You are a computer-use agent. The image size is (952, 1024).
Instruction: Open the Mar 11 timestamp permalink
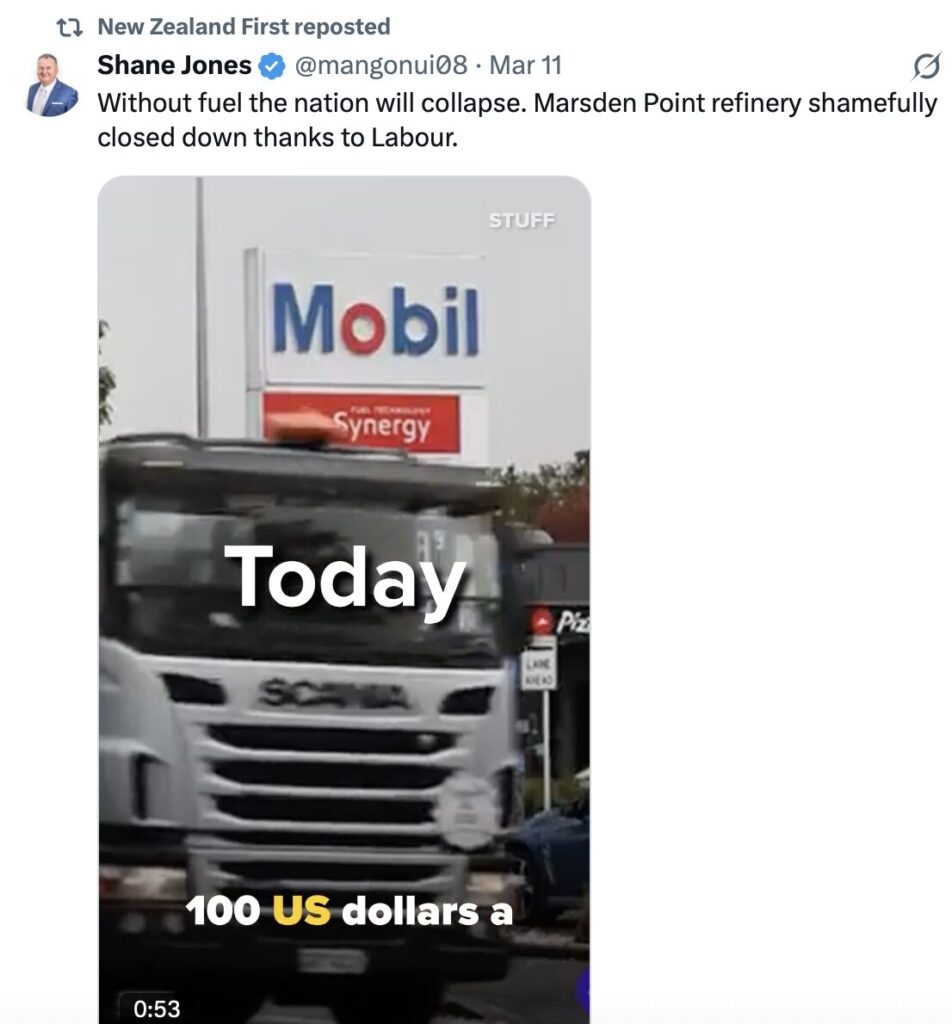[525, 65]
